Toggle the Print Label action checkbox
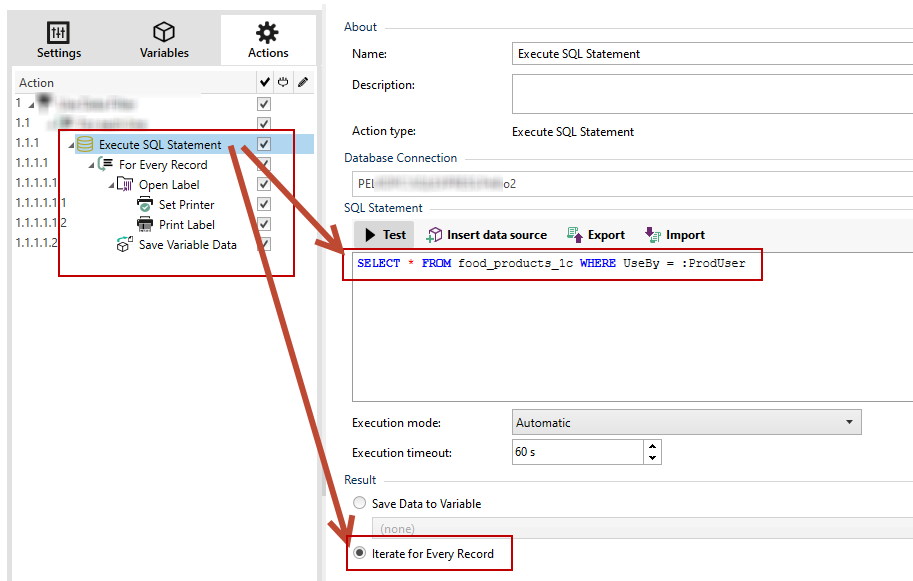The height and width of the screenshot is (581, 913). tap(264, 225)
